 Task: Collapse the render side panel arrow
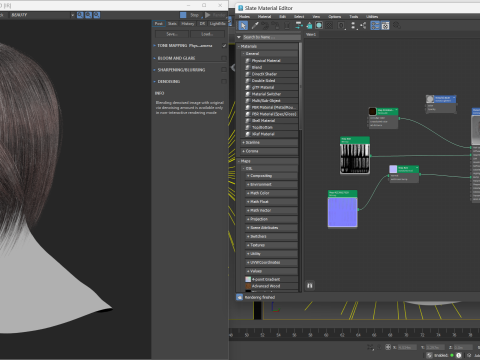233,68
